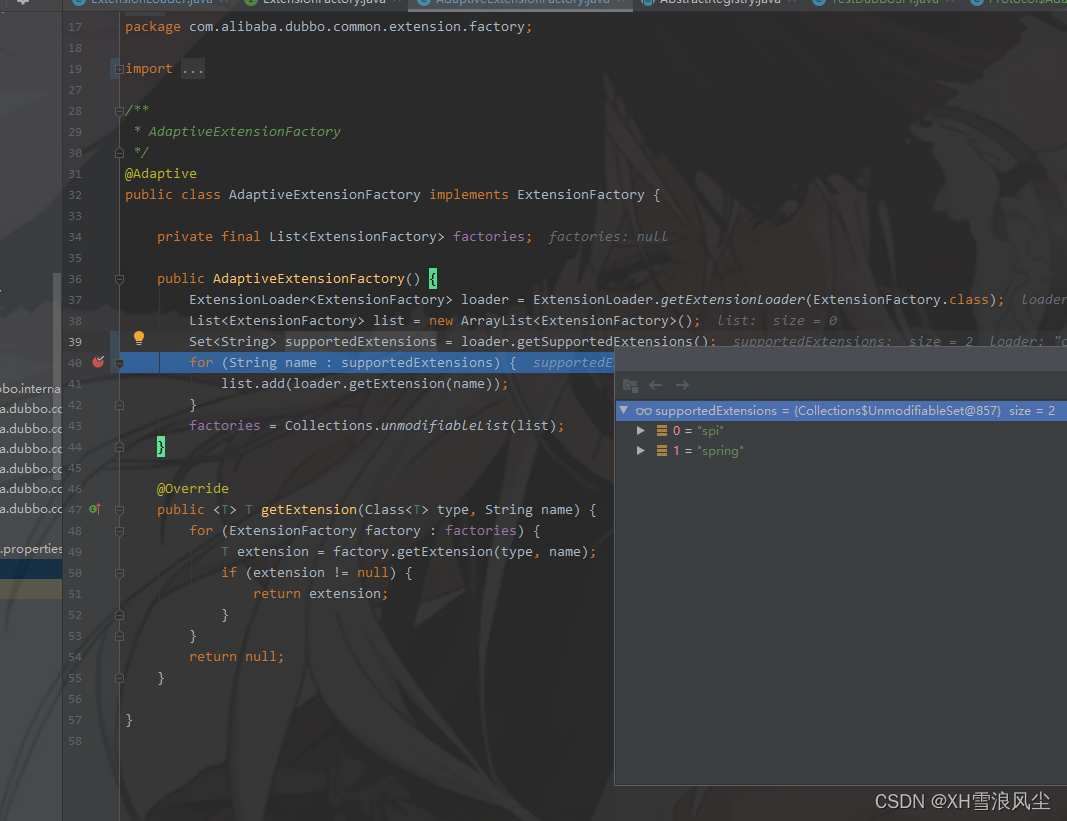
Task: Go back using the debugger popup arrow
Action: tap(656, 385)
